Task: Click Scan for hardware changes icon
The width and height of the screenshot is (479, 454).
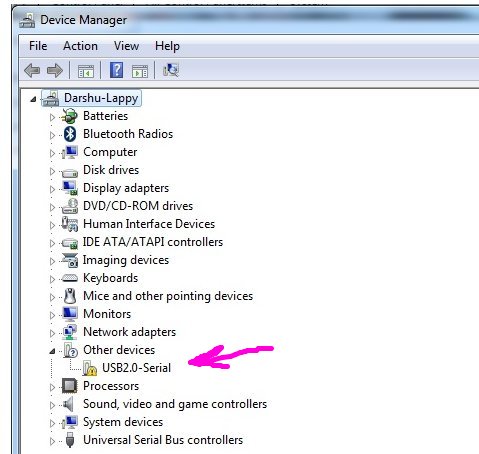Action: point(171,70)
